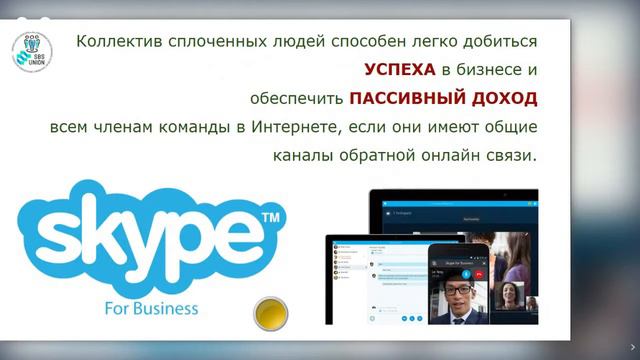This screenshot has height=360, width=640.
Task: Click the SBS Union logo
Action: pyautogui.click(x=32, y=52)
